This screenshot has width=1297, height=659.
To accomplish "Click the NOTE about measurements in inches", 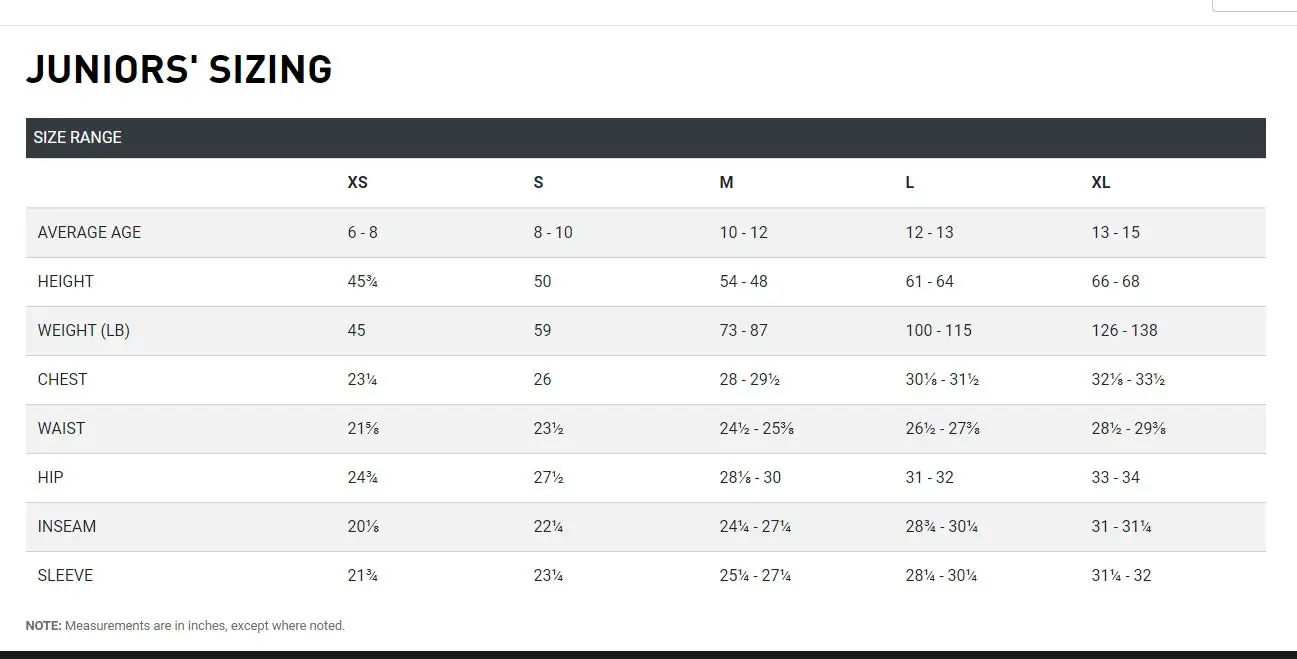I will pos(185,626).
